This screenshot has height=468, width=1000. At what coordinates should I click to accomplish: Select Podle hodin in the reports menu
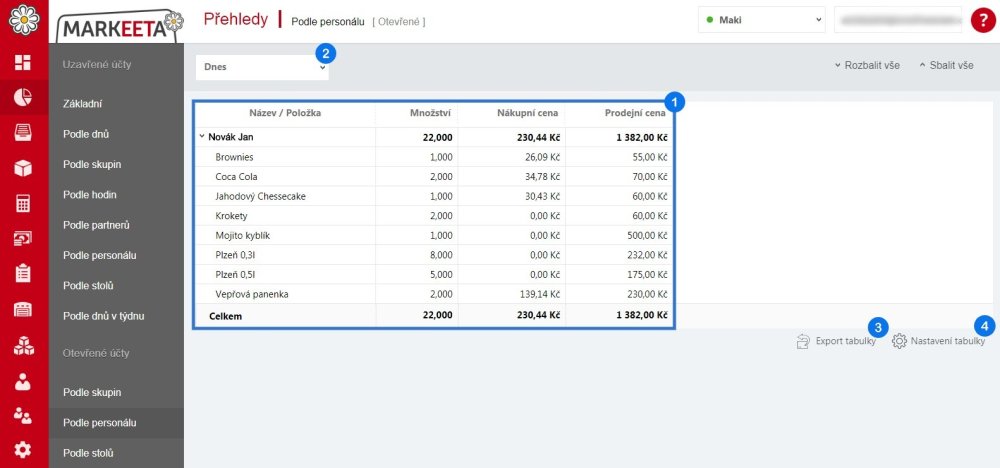[90, 194]
